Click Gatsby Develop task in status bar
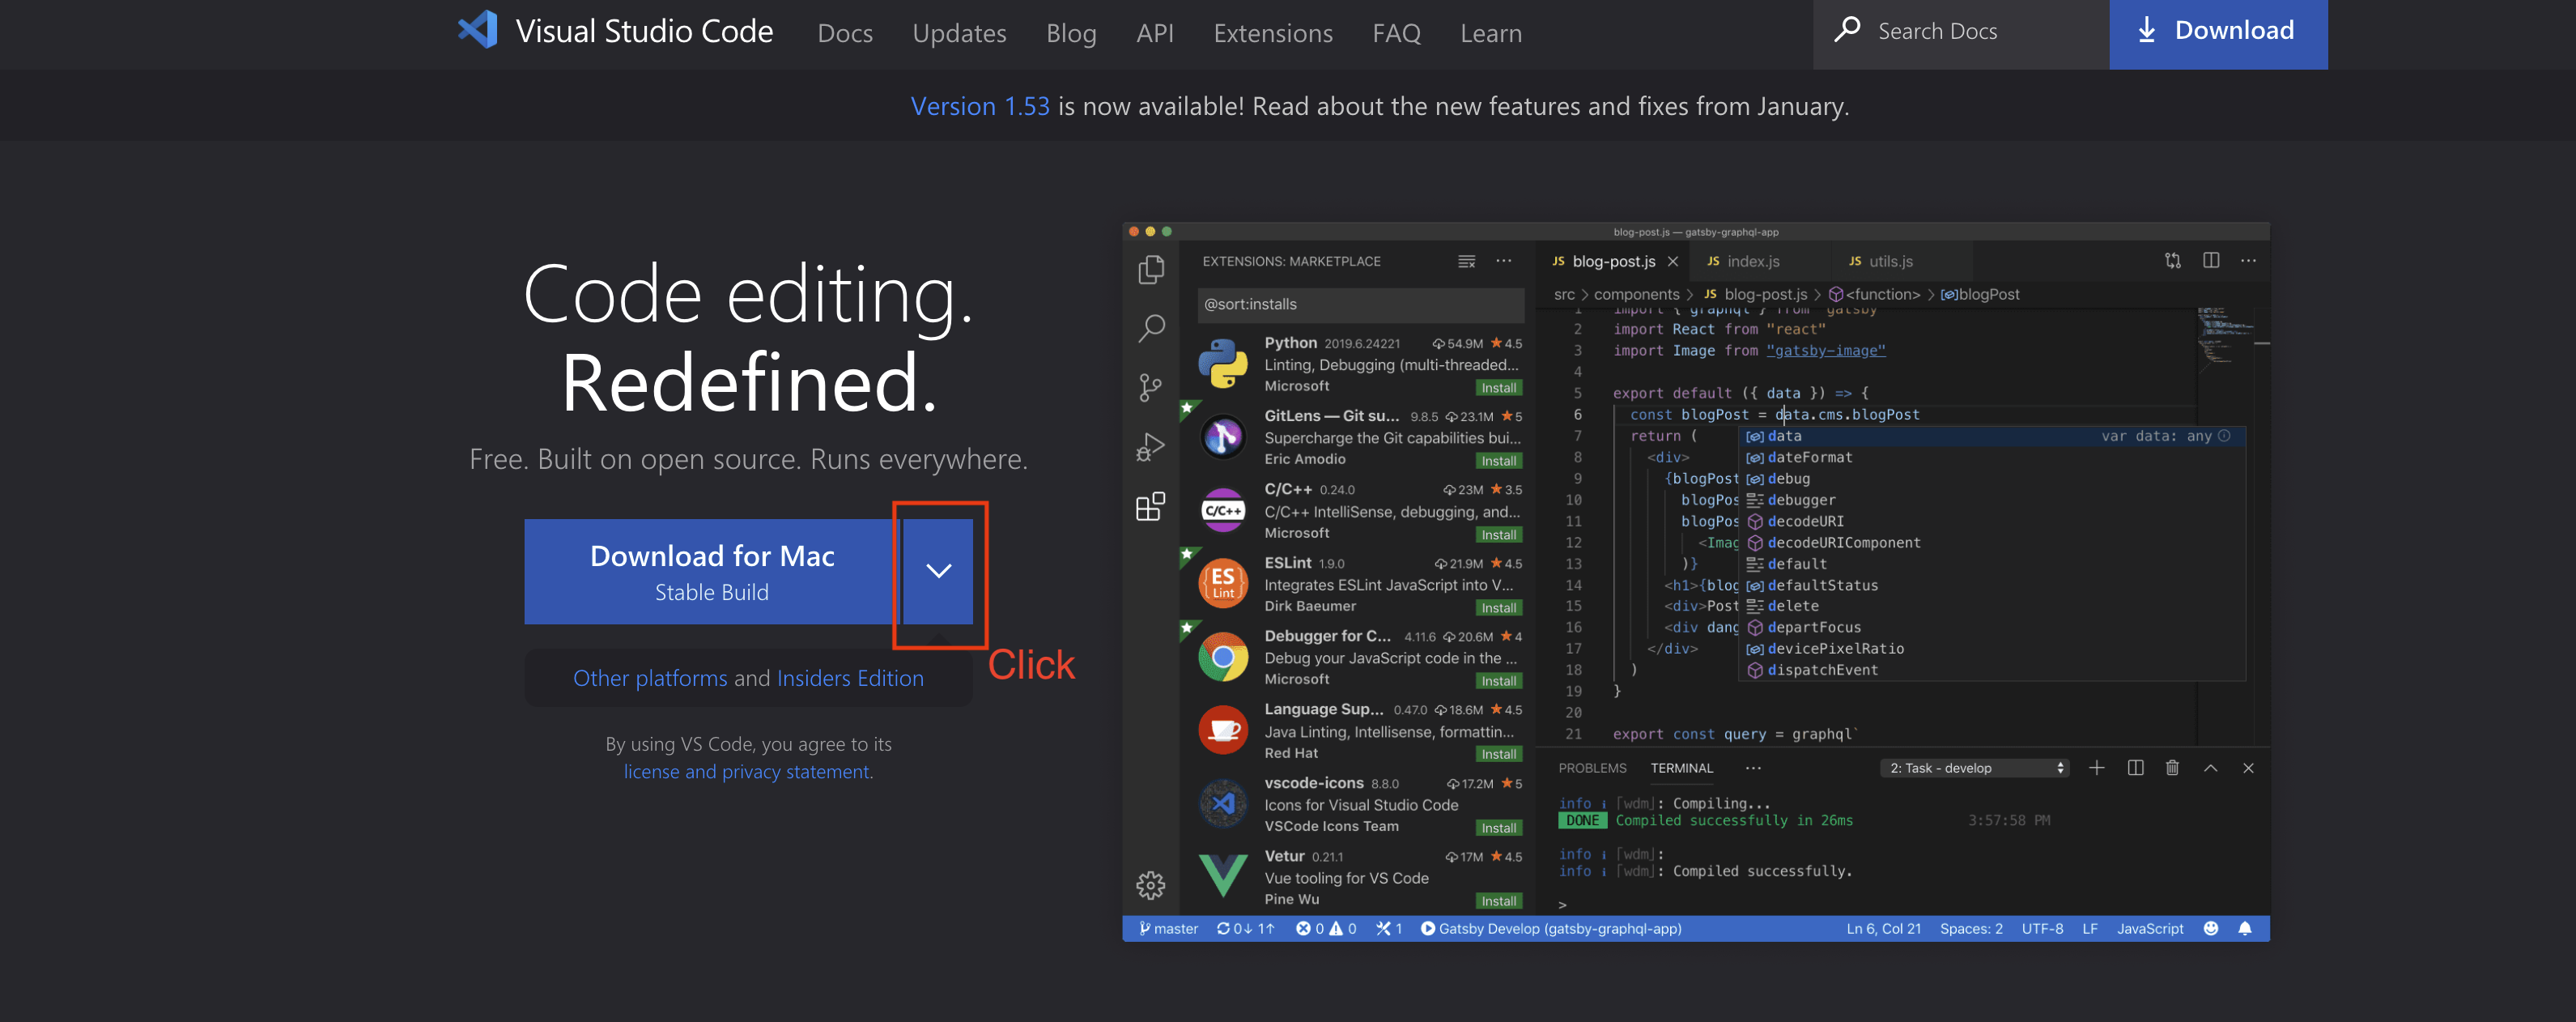Image resolution: width=2576 pixels, height=1022 pixels. 1550,928
